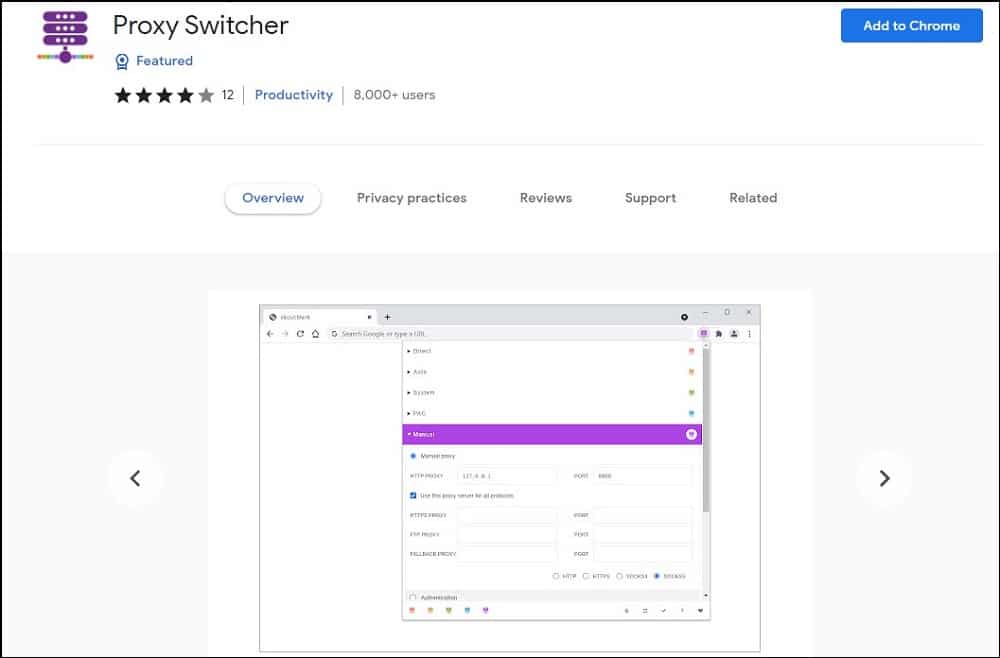Click the swap arrows icon in the bottom bar
The image size is (1000, 658).
pyautogui.click(x=645, y=611)
